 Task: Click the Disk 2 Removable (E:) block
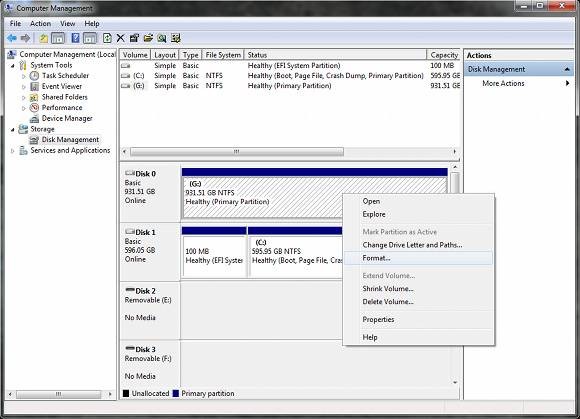pyautogui.click(x=150, y=310)
